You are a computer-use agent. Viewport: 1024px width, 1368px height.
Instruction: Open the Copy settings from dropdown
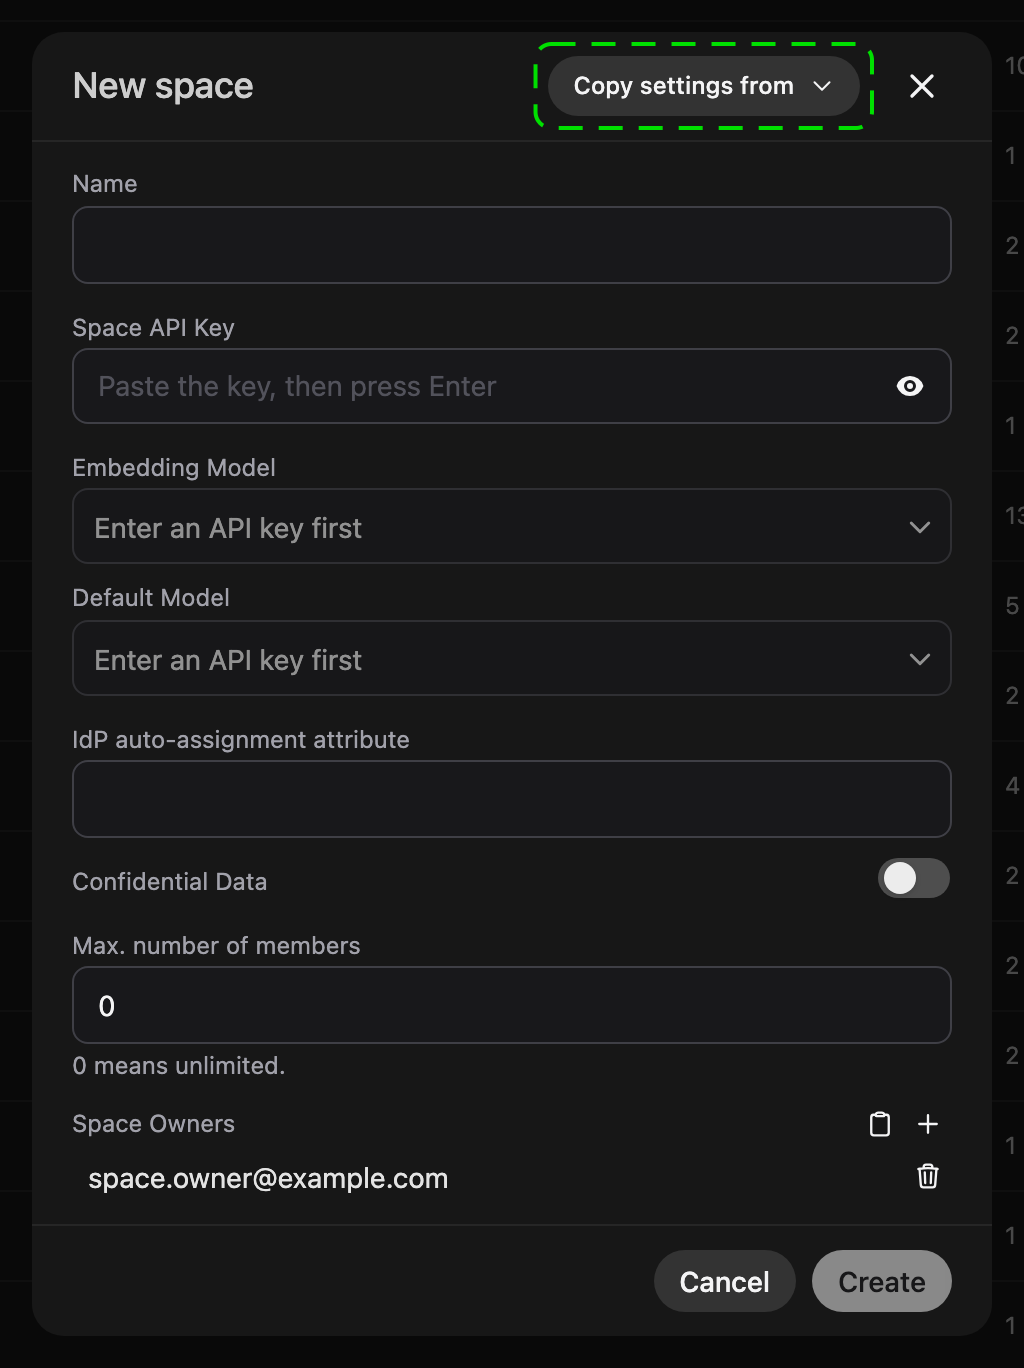coord(703,86)
